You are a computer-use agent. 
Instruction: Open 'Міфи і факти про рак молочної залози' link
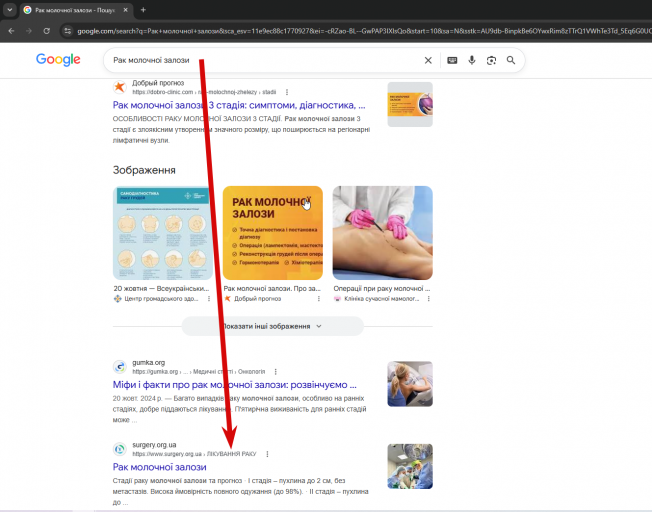tap(235, 385)
